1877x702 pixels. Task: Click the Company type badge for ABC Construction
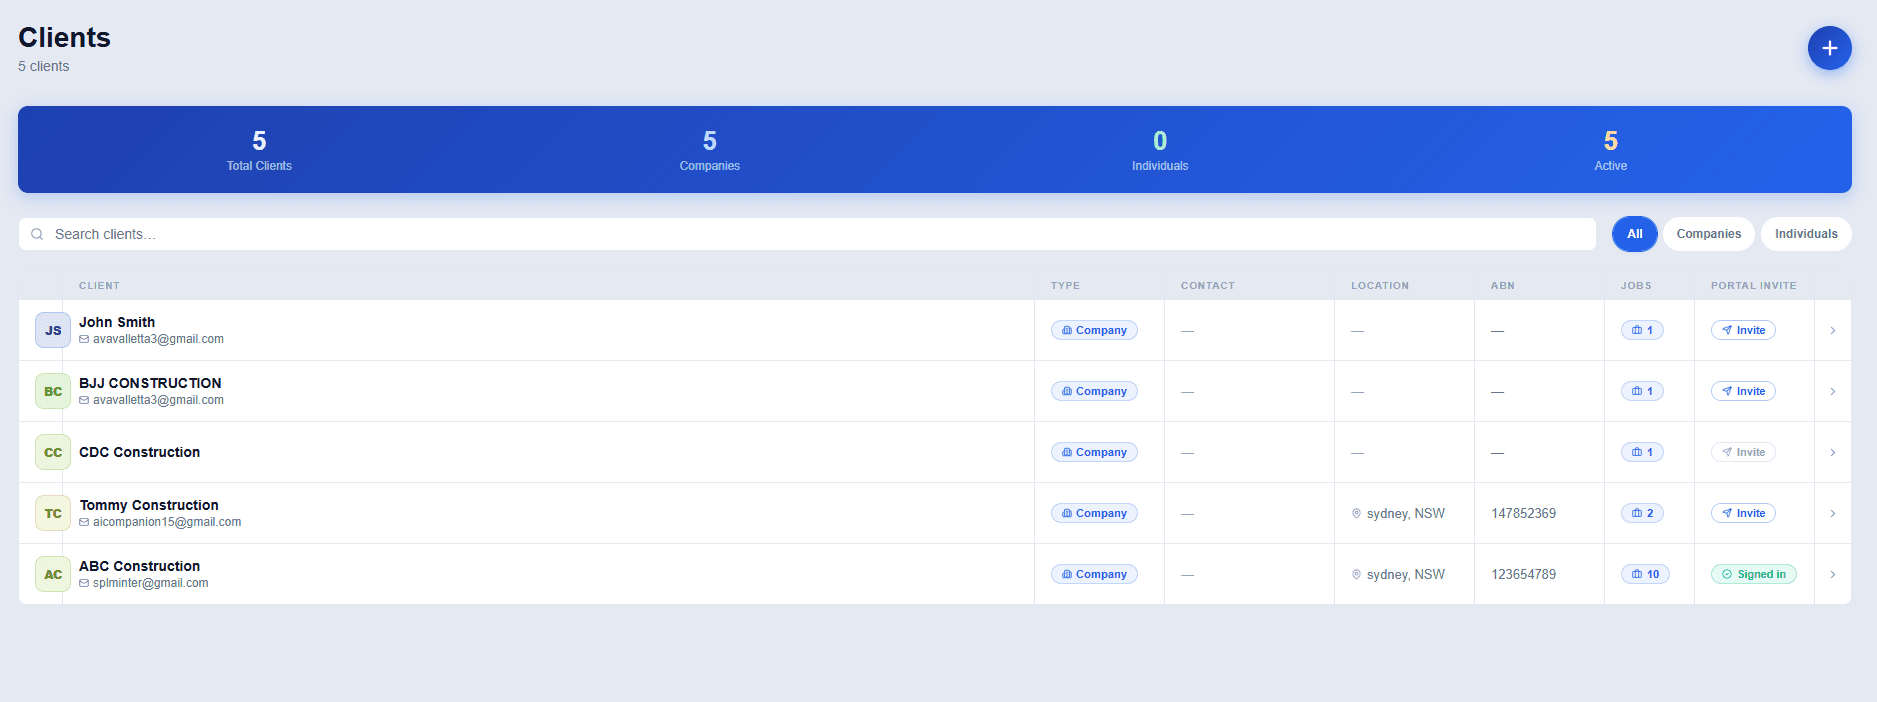tap(1094, 574)
